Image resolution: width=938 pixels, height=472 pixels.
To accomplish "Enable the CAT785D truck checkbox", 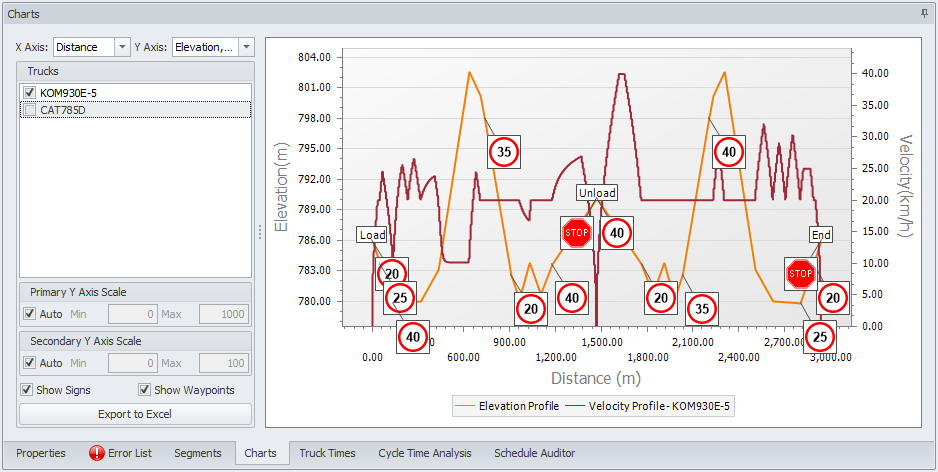I will (x=29, y=110).
